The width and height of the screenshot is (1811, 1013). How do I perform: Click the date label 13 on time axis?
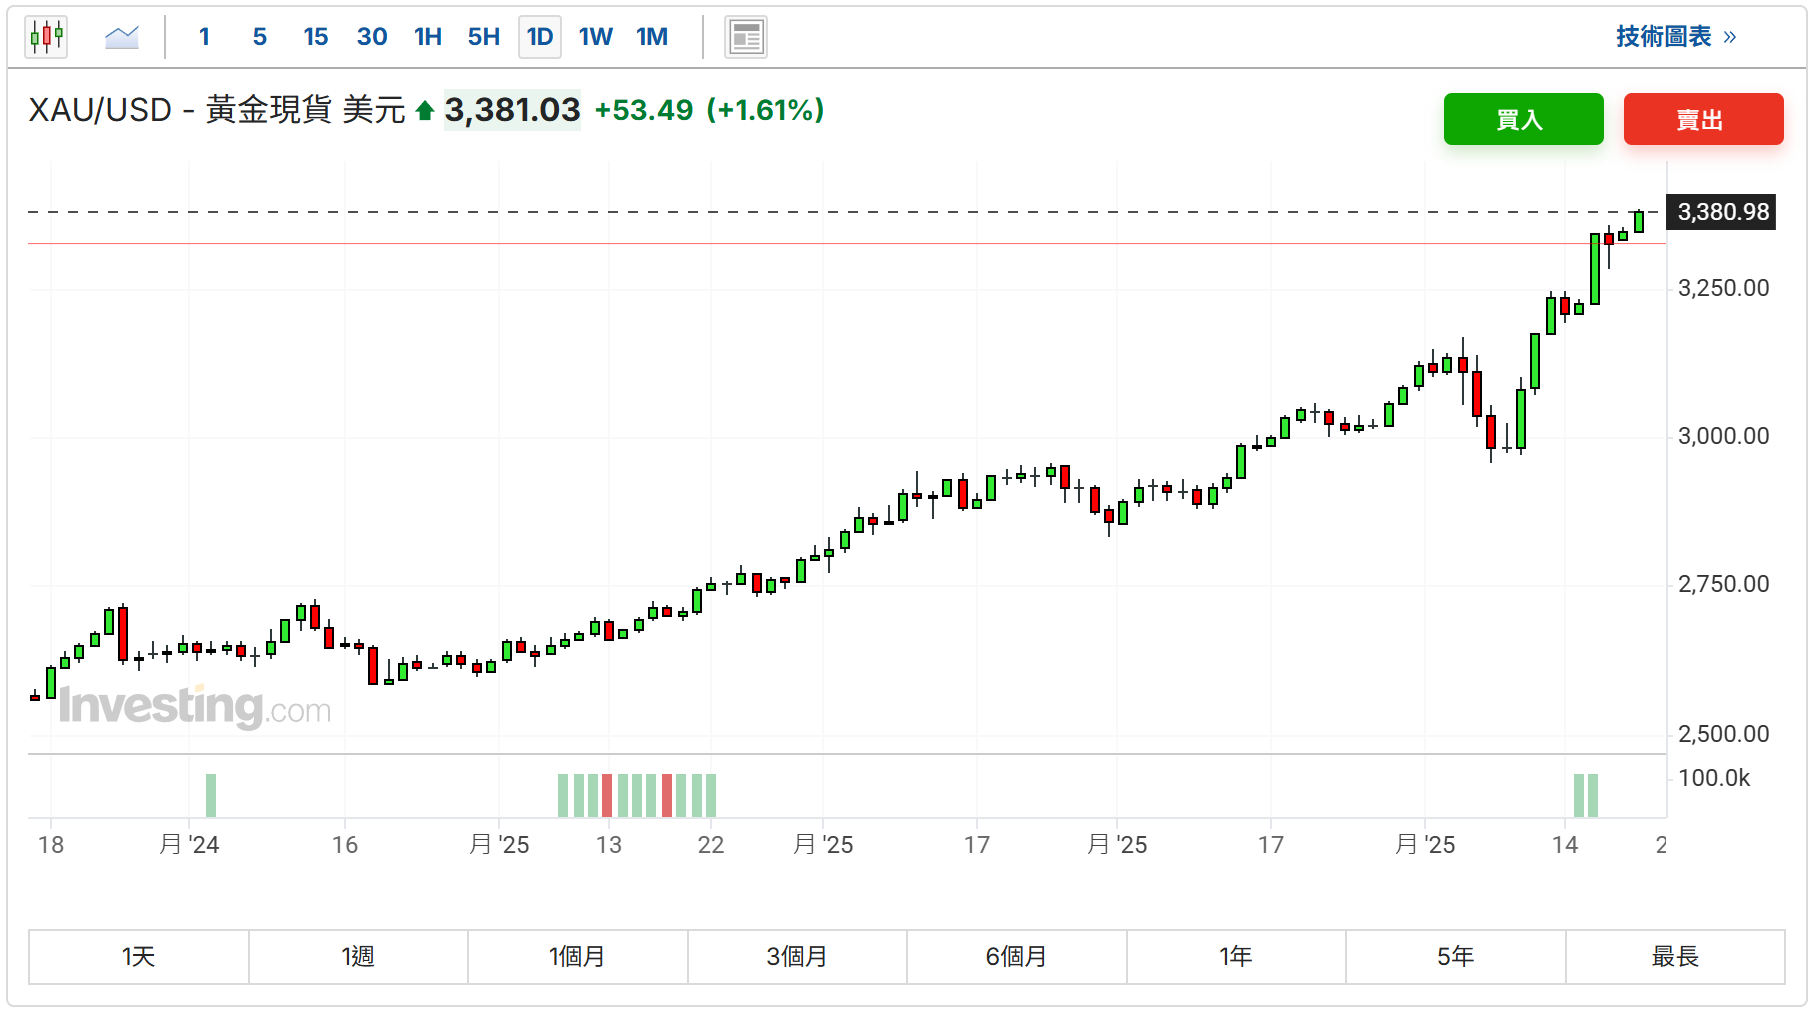(609, 845)
